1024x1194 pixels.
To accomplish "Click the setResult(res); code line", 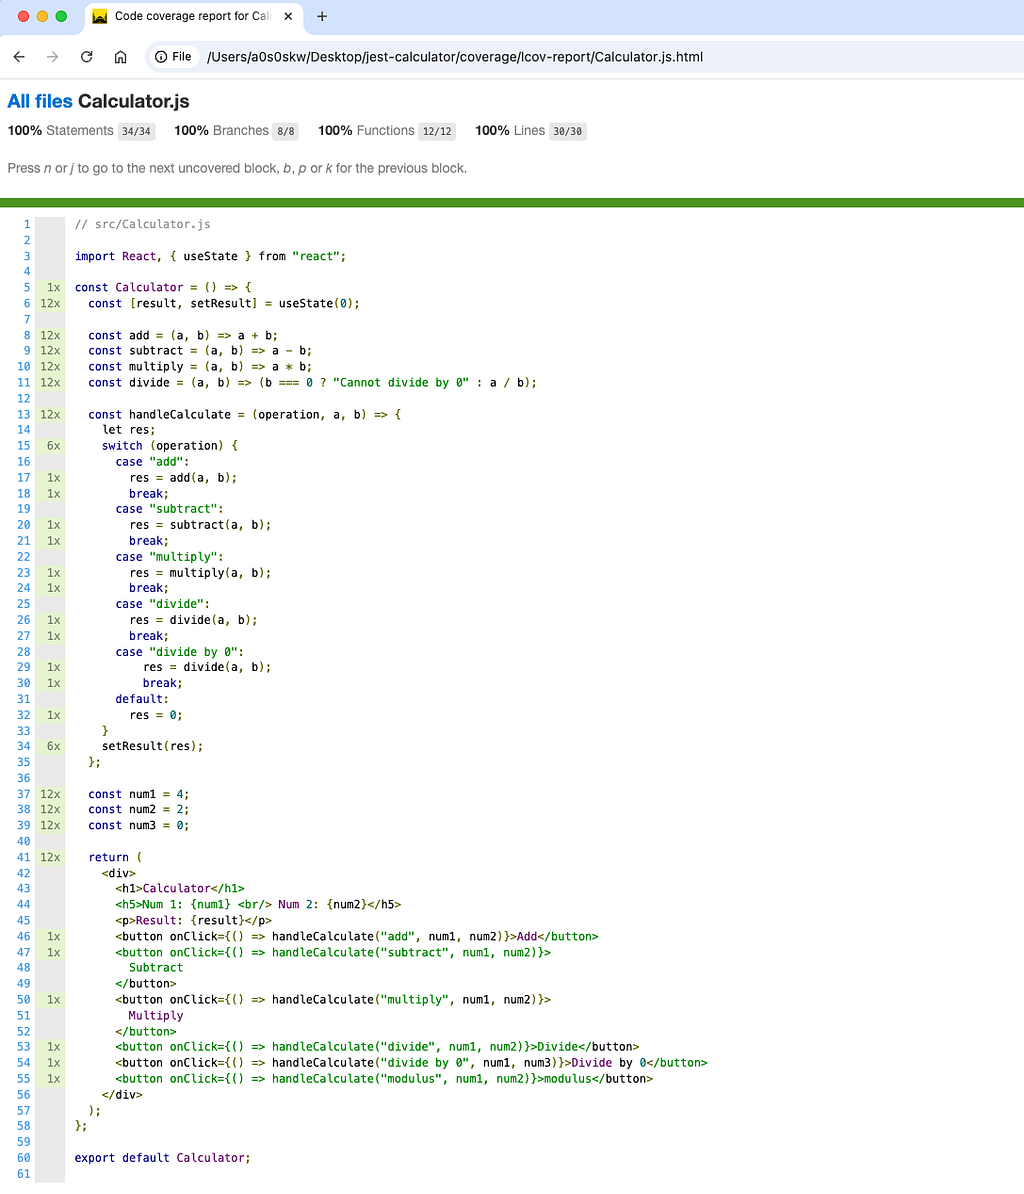I will click(152, 746).
